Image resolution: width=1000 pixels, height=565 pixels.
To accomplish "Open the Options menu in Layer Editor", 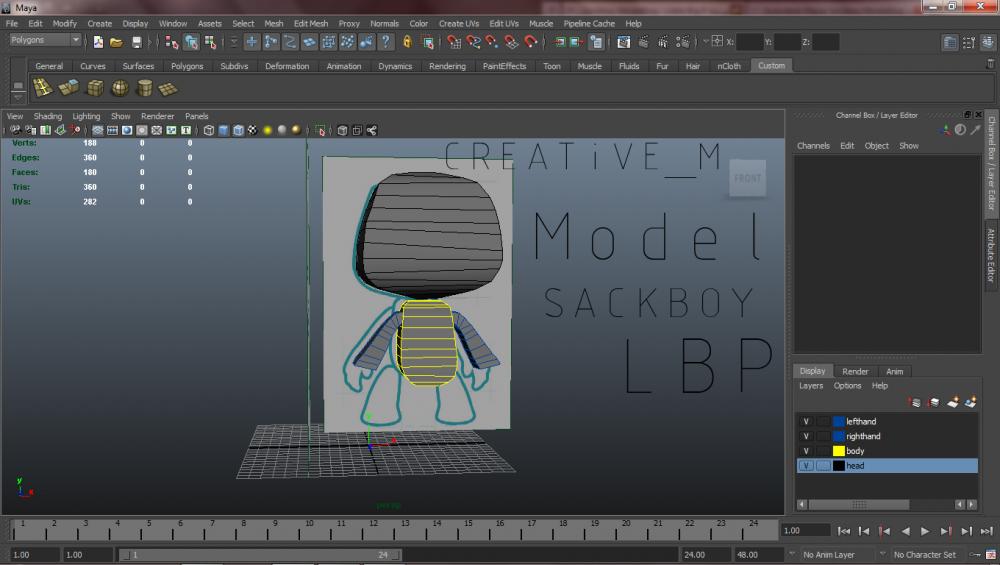I will click(847, 385).
